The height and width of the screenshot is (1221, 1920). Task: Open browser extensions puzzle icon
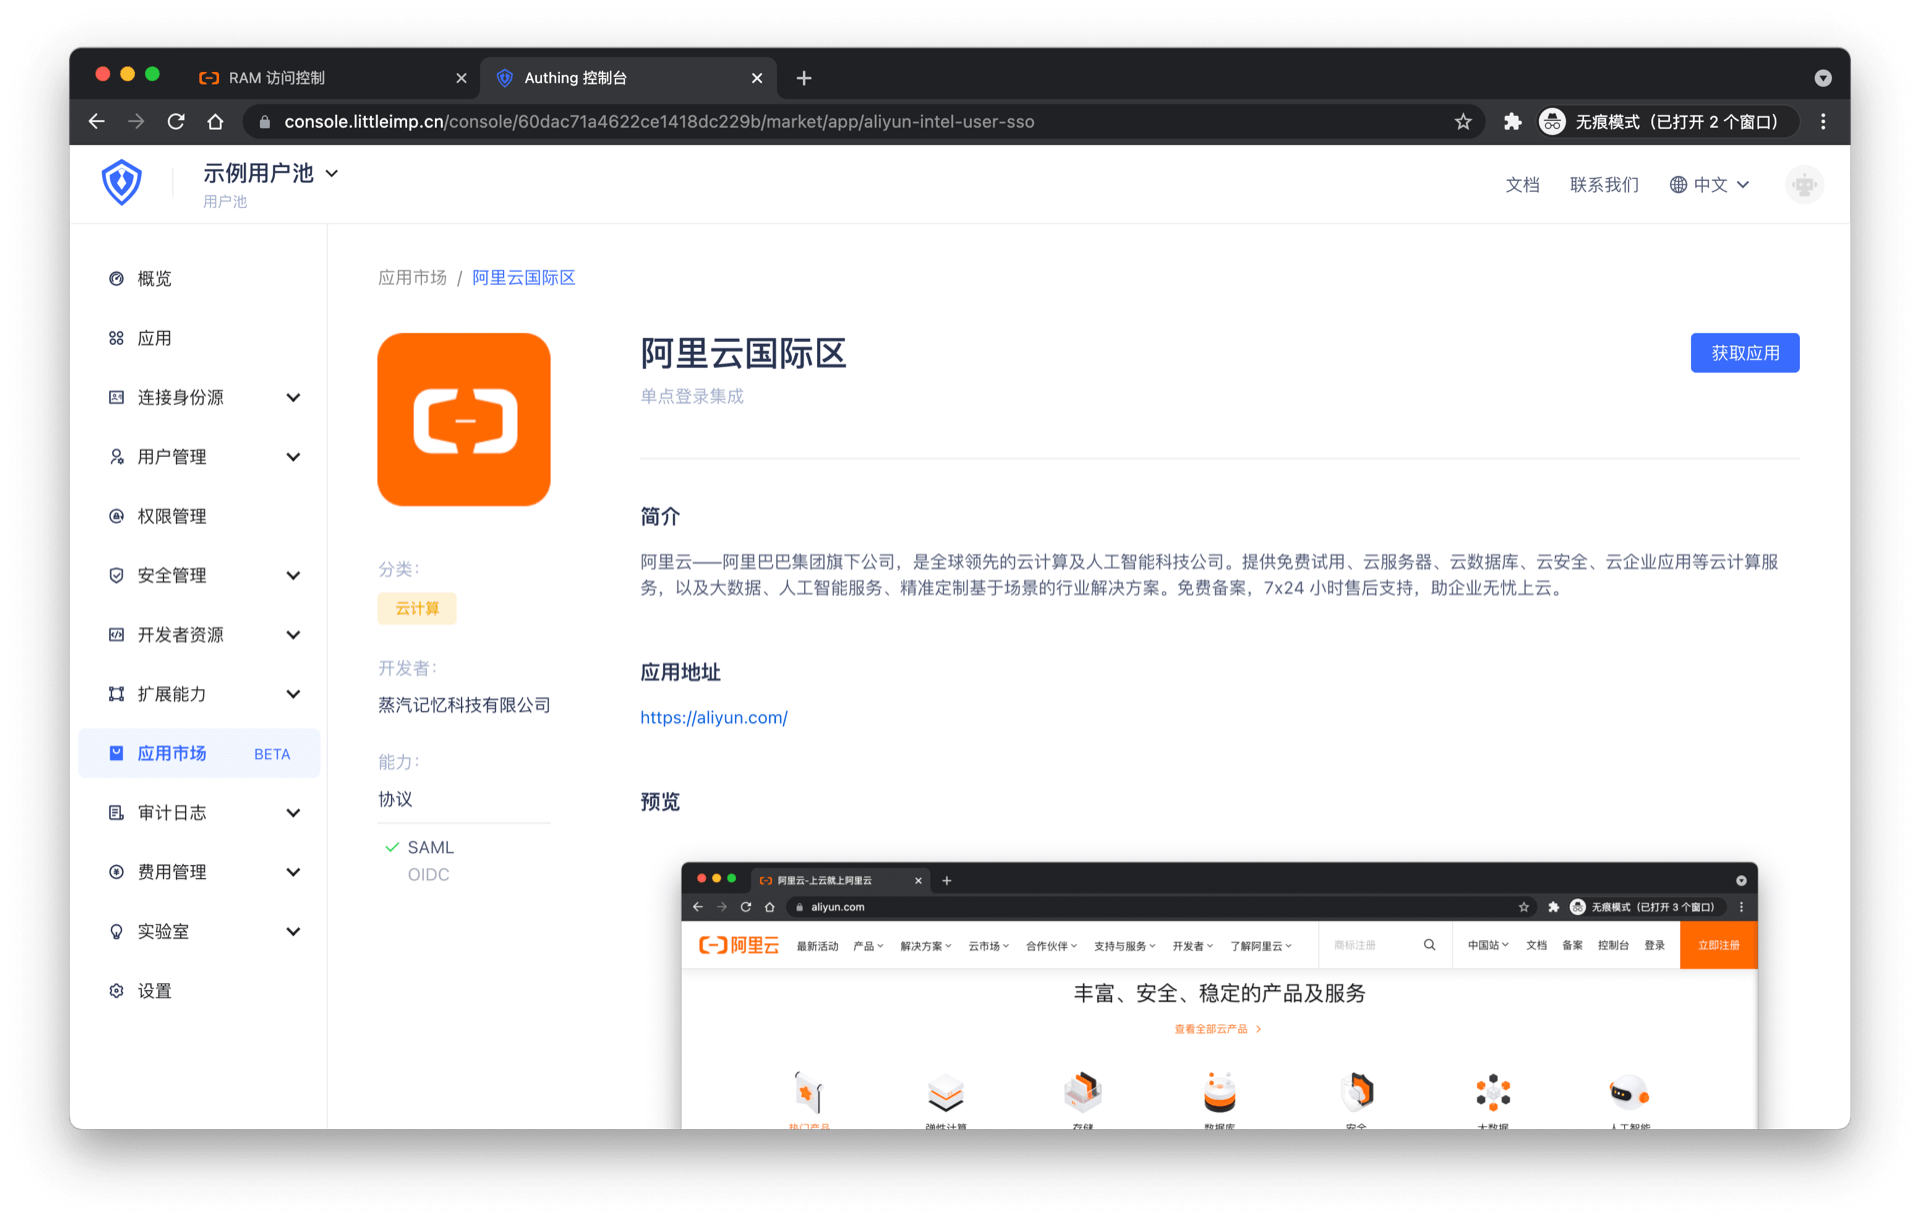1512,121
